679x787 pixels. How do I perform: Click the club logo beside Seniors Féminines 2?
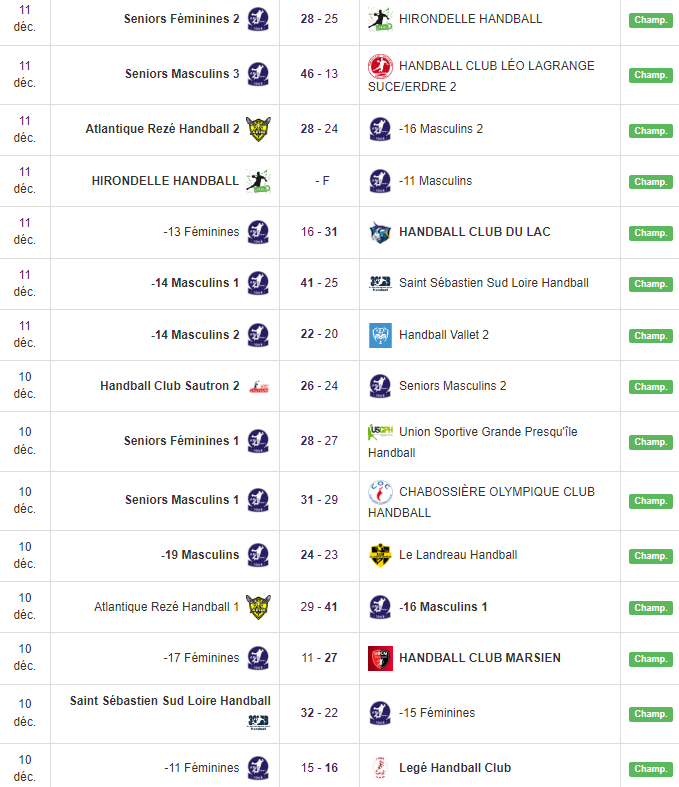[x=258, y=19]
